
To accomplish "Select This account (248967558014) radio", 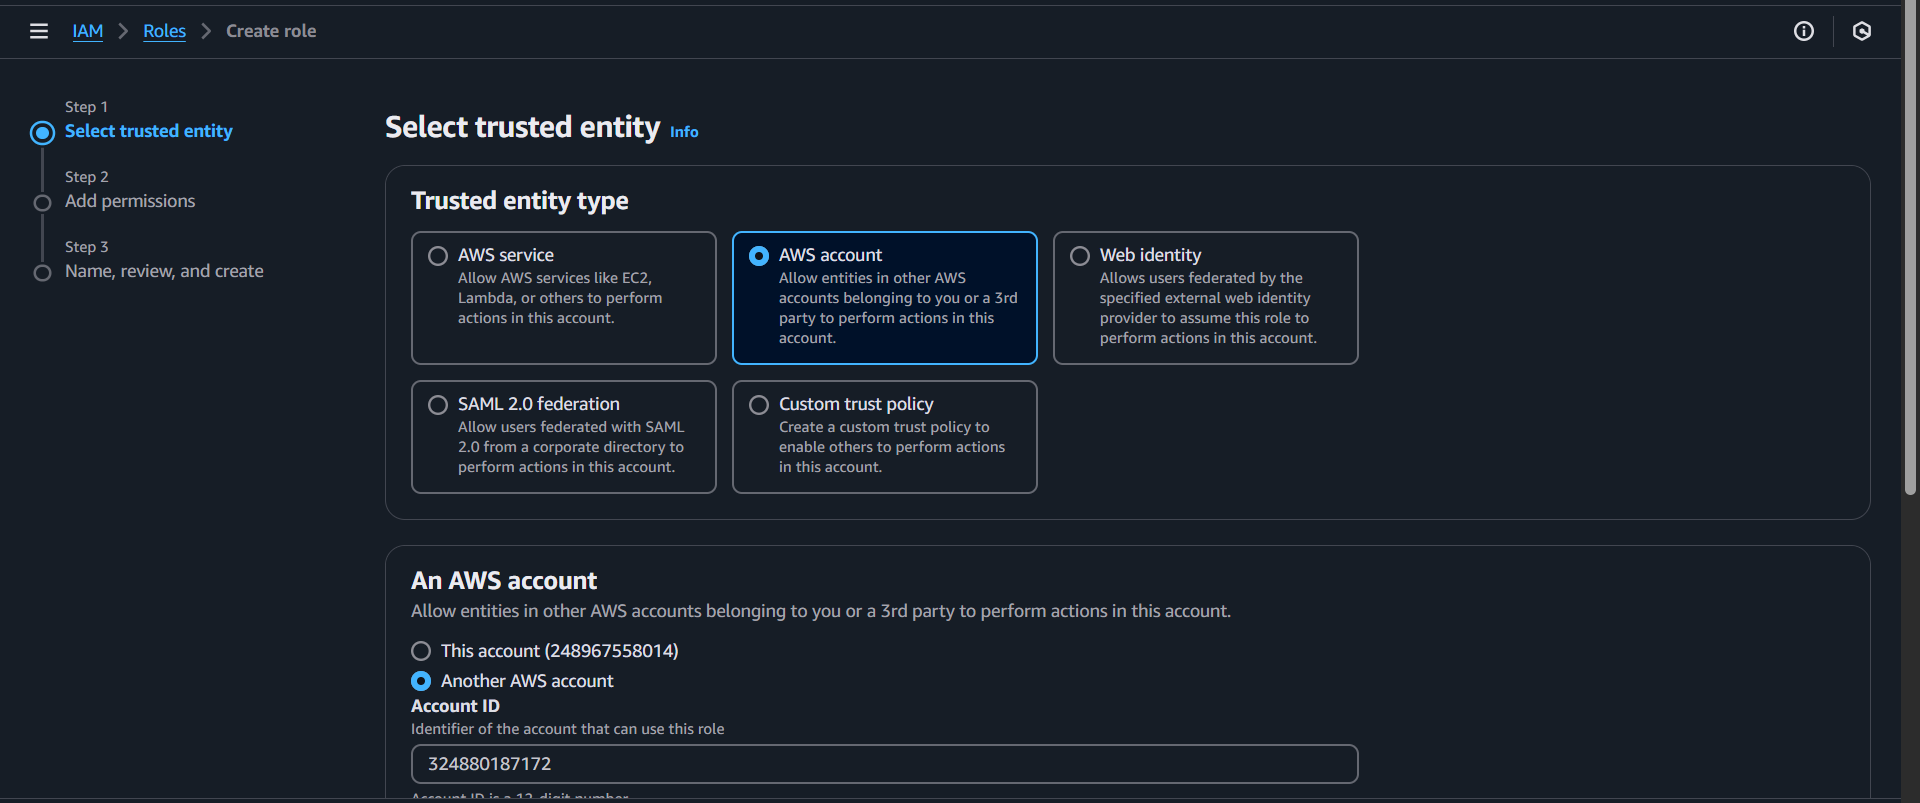I will click(x=421, y=651).
